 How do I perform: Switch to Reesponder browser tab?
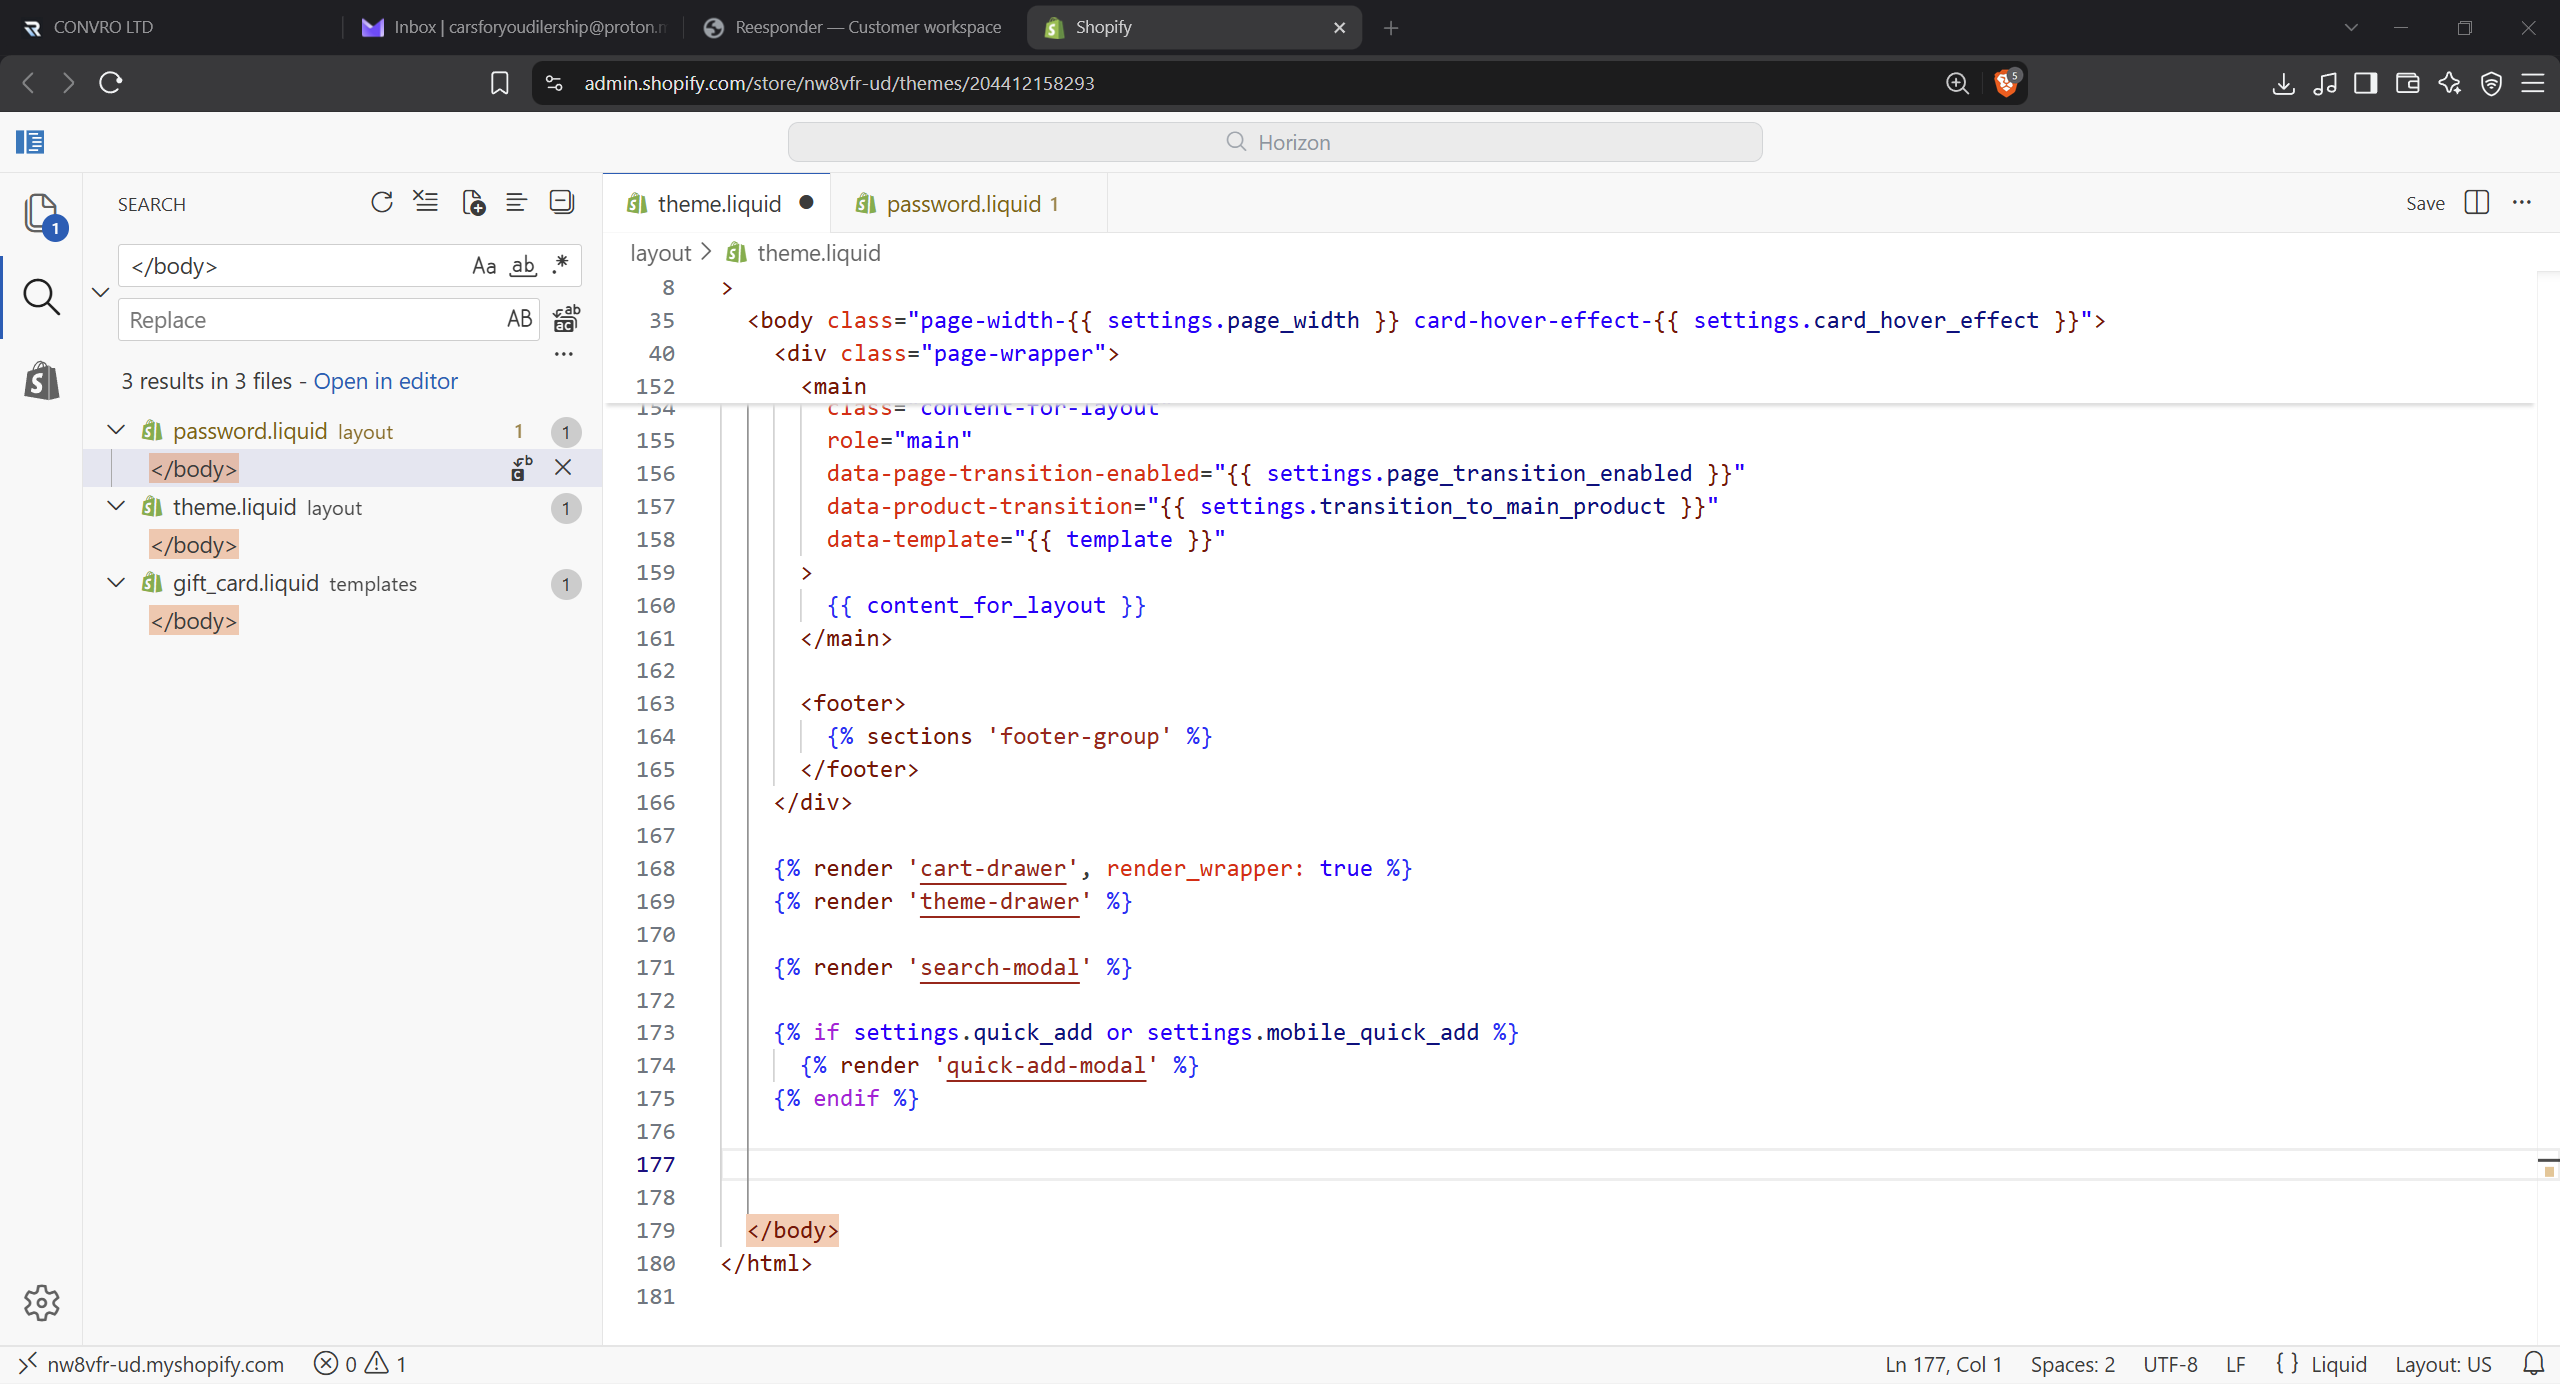853,27
